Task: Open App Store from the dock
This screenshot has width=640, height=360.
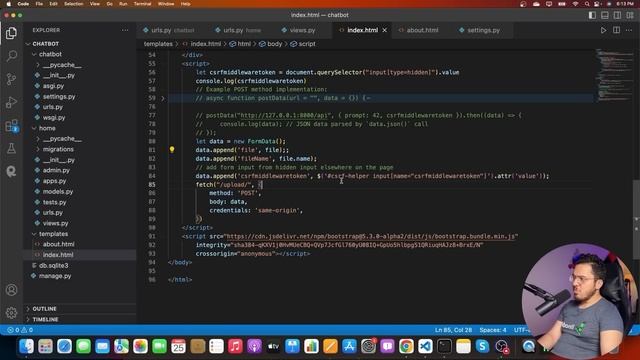Action: click(x=349, y=347)
